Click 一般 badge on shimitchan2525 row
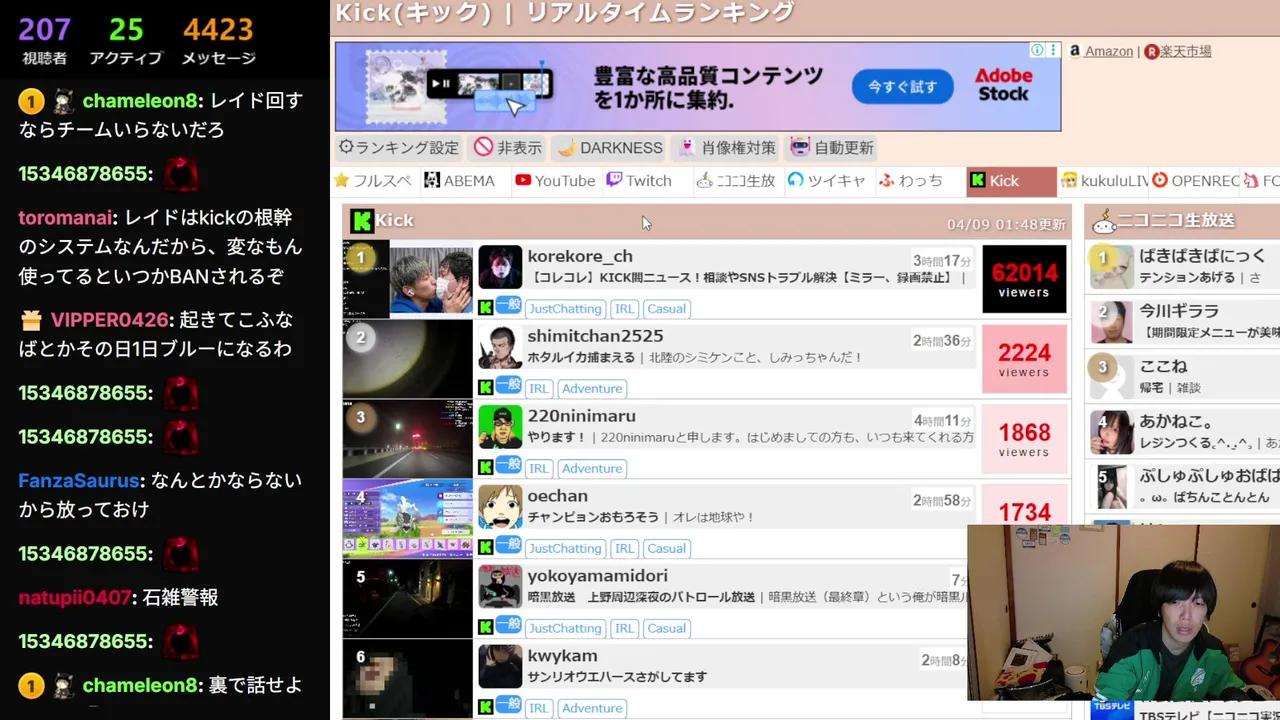1280x720 pixels. coord(508,385)
